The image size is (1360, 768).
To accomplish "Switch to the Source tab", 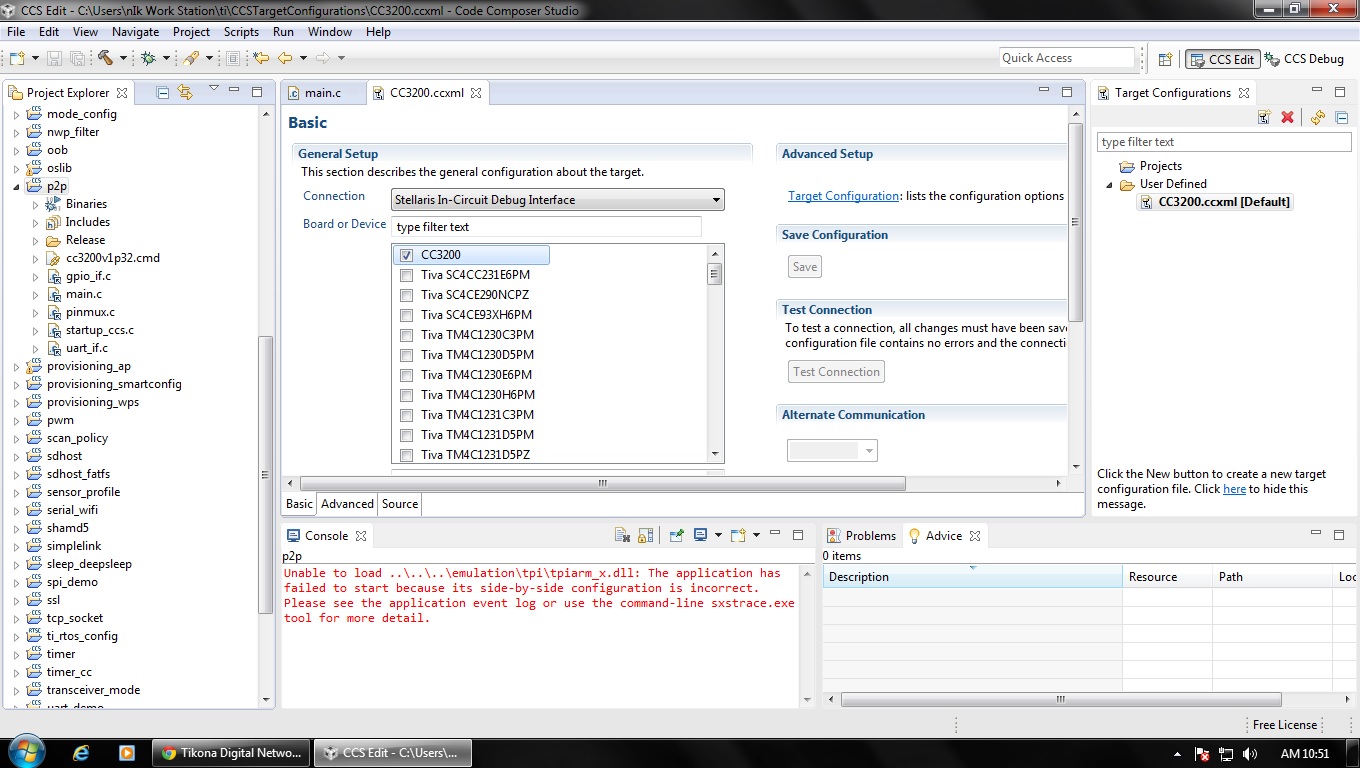I will tap(400, 504).
